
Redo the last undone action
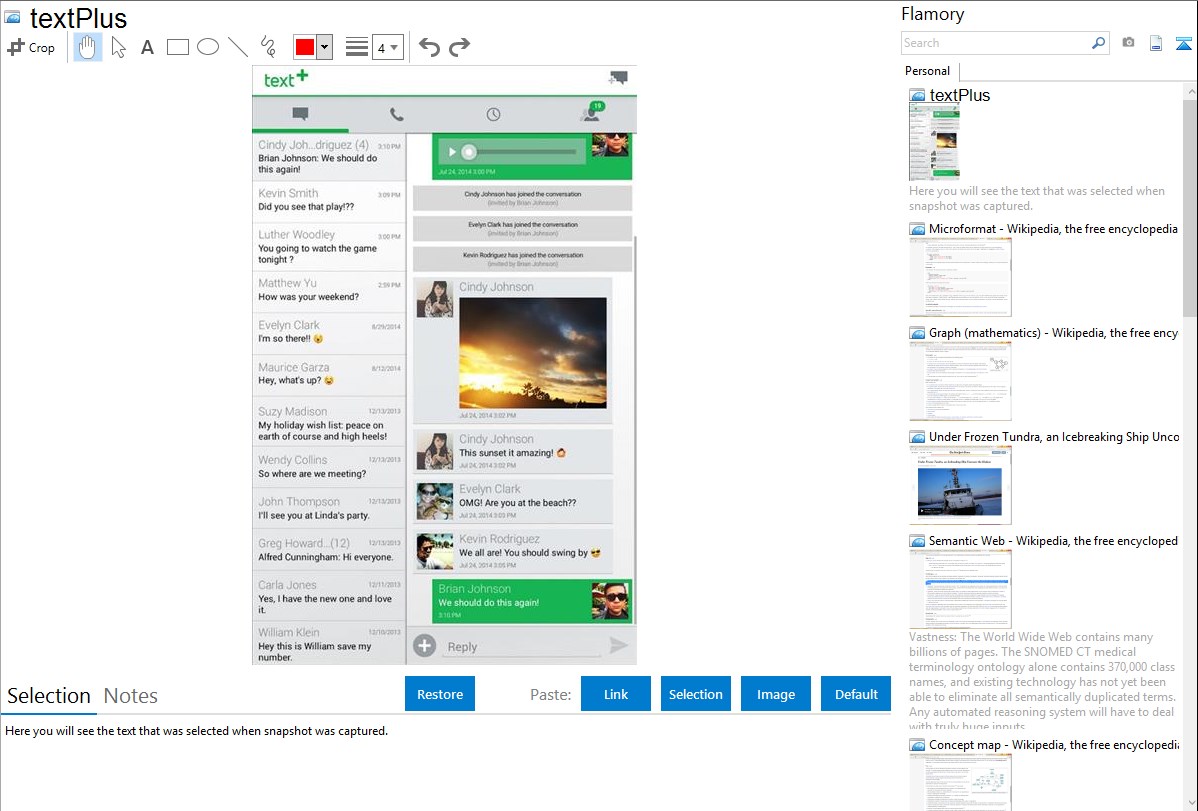pos(459,47)
